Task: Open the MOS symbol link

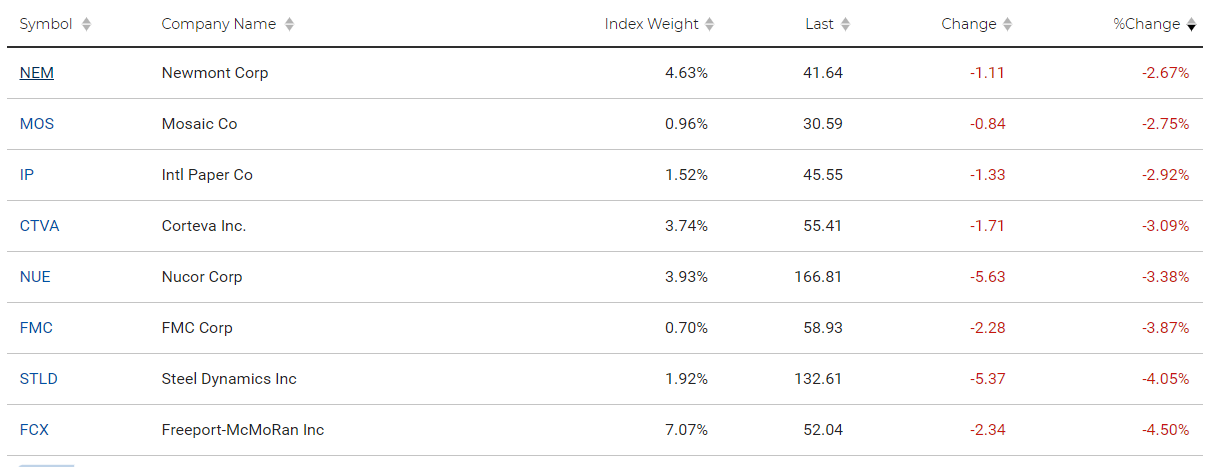Action: [x=37, y=124]
